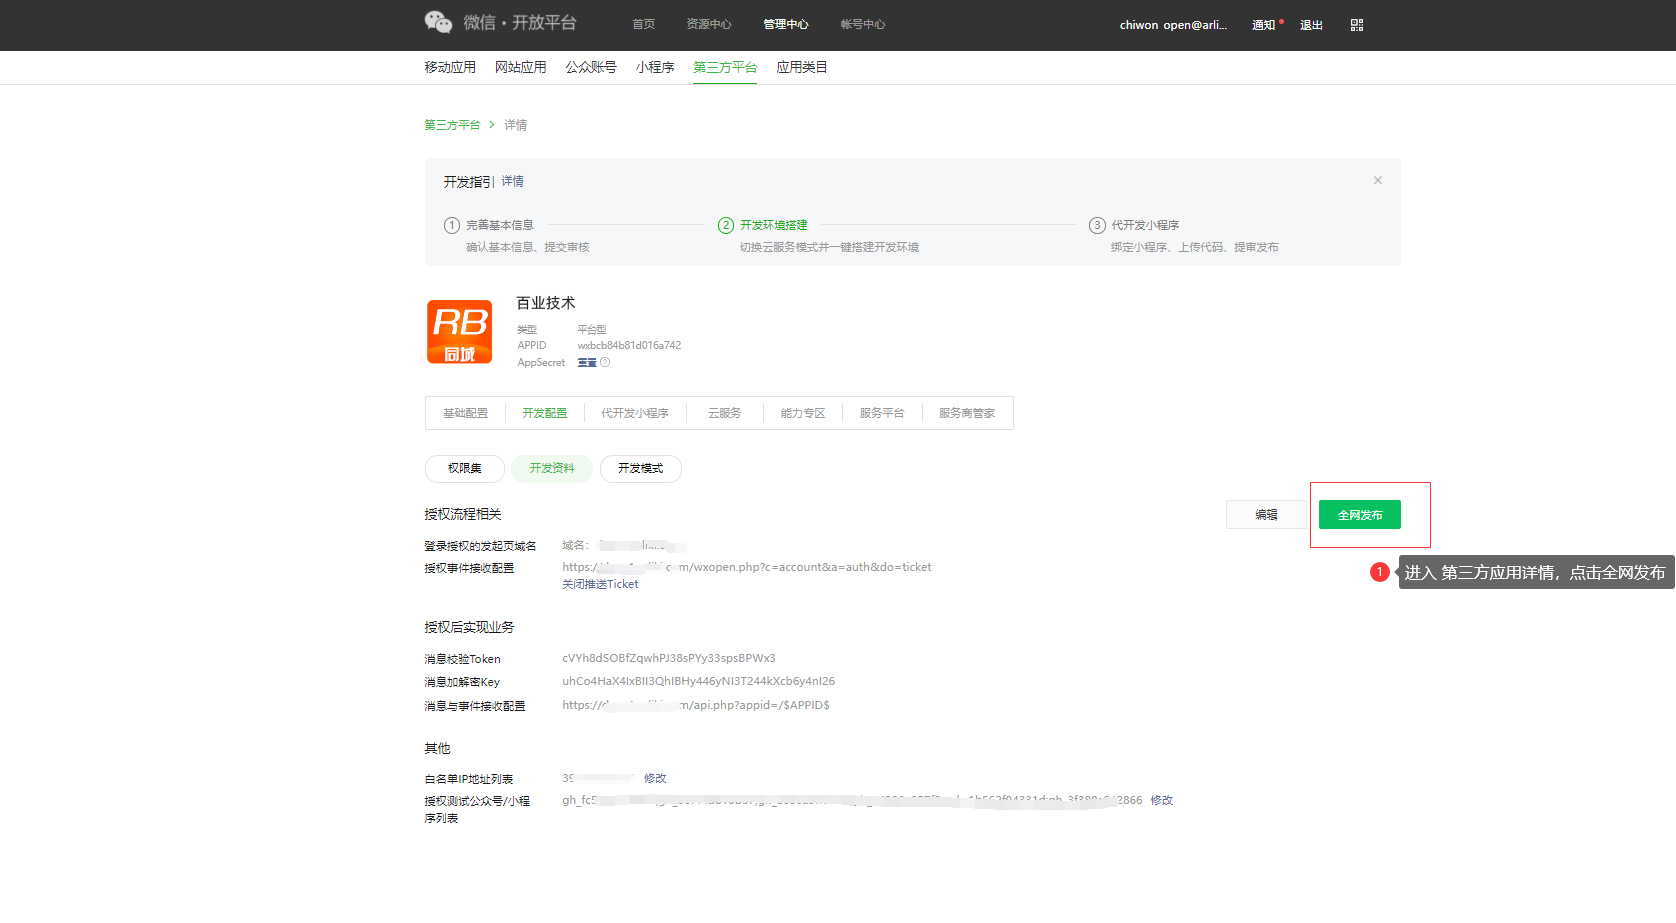Click step 1 完善基本信息 circle icon
Viewport: 1676px width, 923px height.
(452, 226)
